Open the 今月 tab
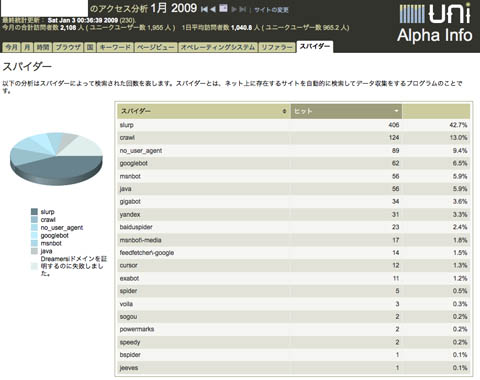The image size is (480, 380). click(11, 47)
